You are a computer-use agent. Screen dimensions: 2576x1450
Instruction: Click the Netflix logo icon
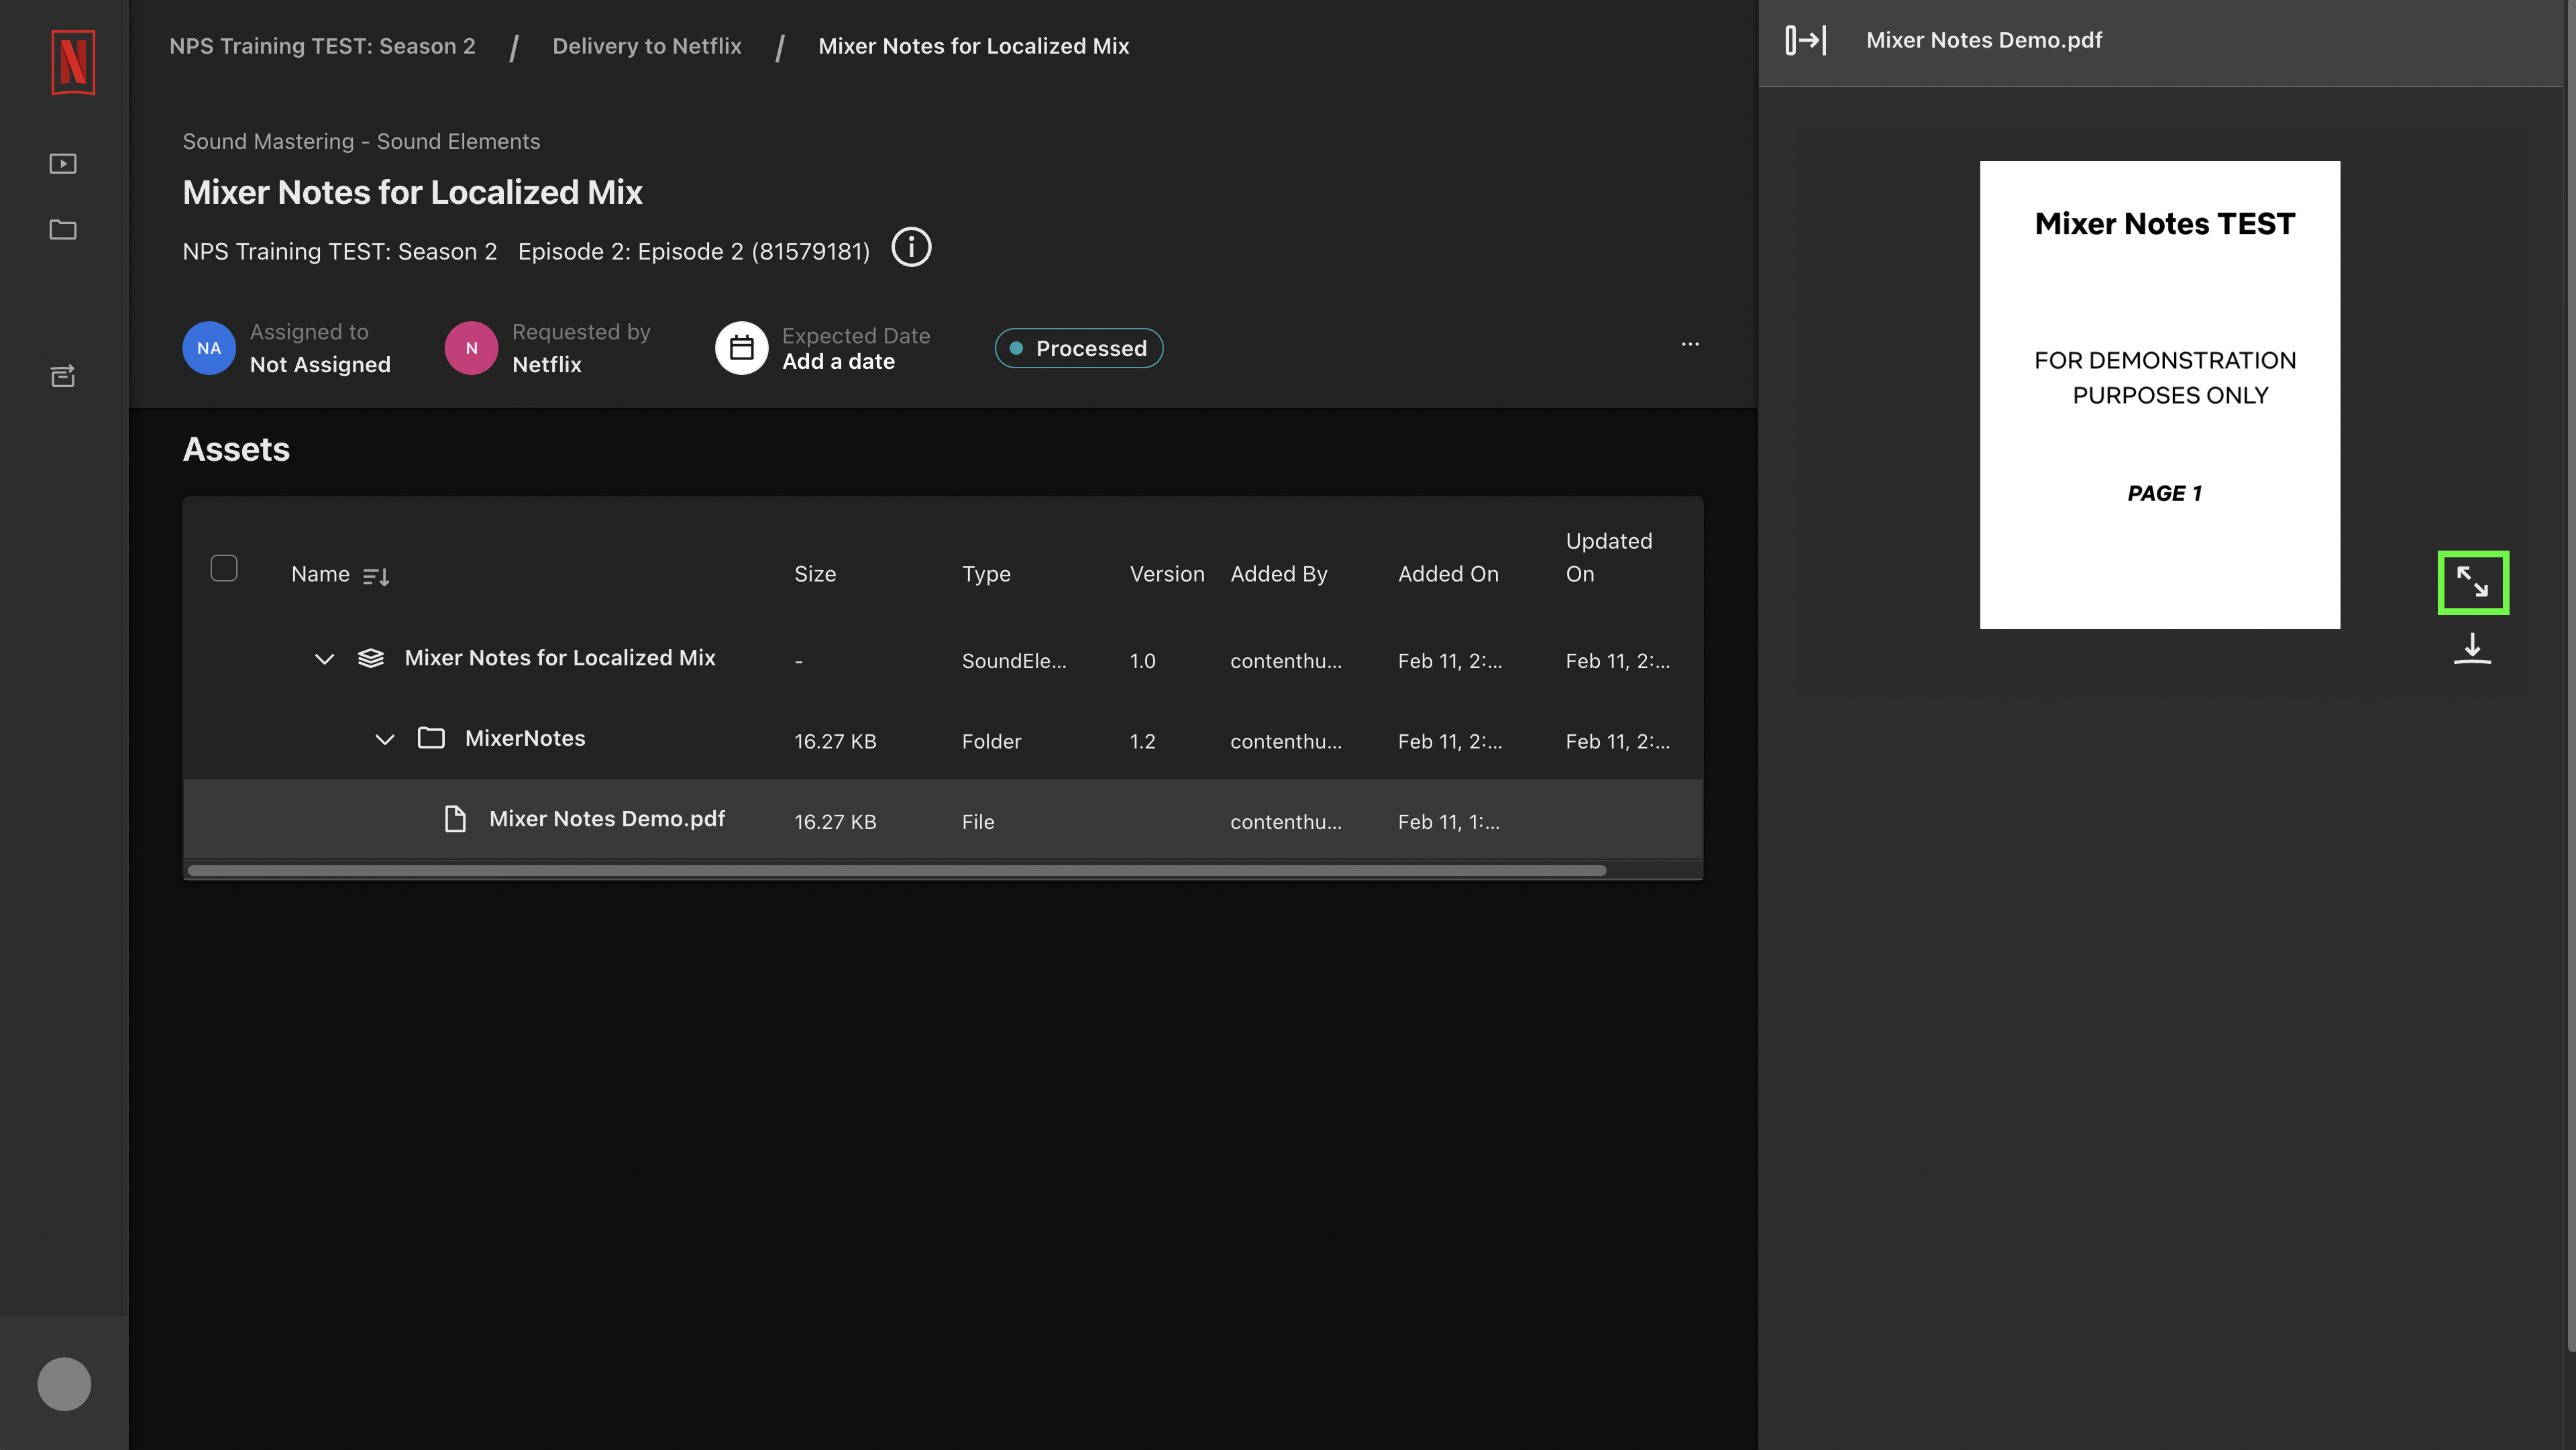73,62
